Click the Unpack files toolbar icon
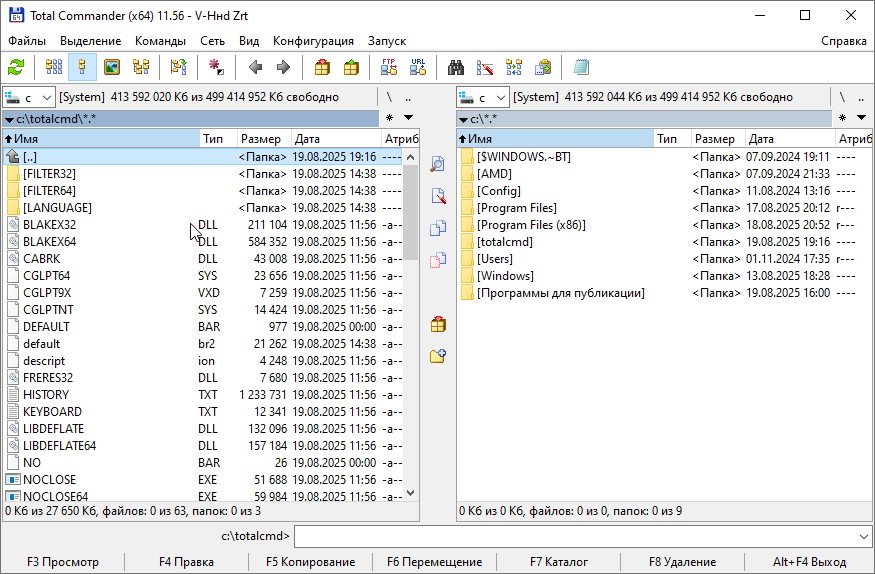Image resolution: width=875 pixels, height=574 pixels. pyautogui.click(x=351, y=67)
